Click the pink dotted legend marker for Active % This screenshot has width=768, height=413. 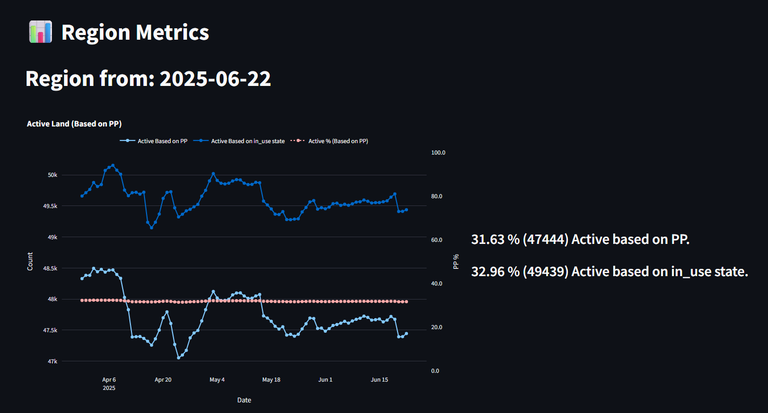click(x=298, y=141)
